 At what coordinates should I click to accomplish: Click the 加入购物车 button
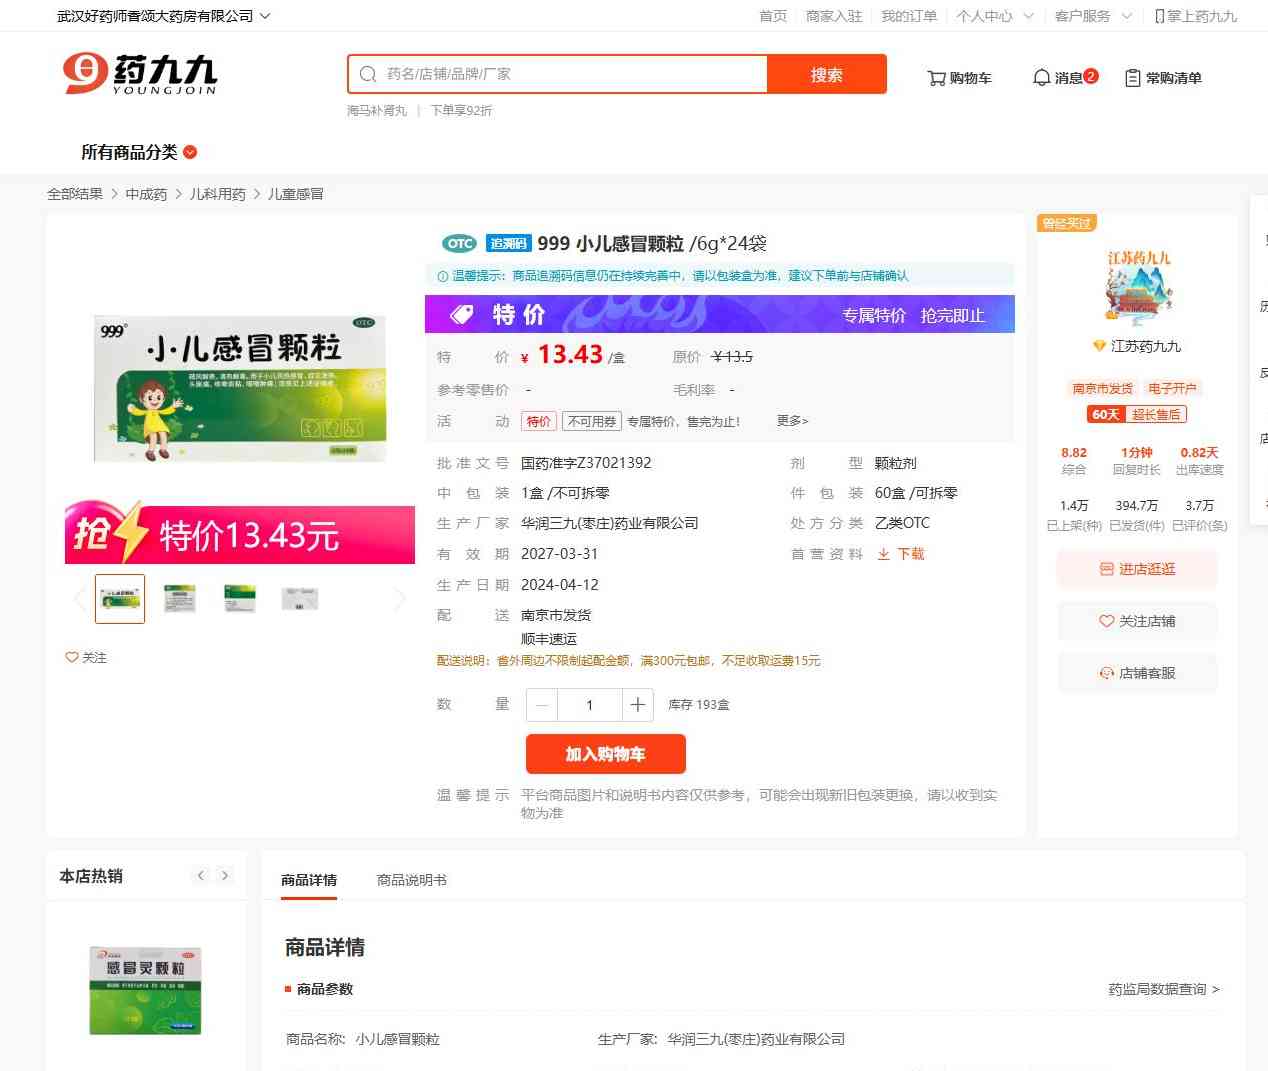click(605, 754)
